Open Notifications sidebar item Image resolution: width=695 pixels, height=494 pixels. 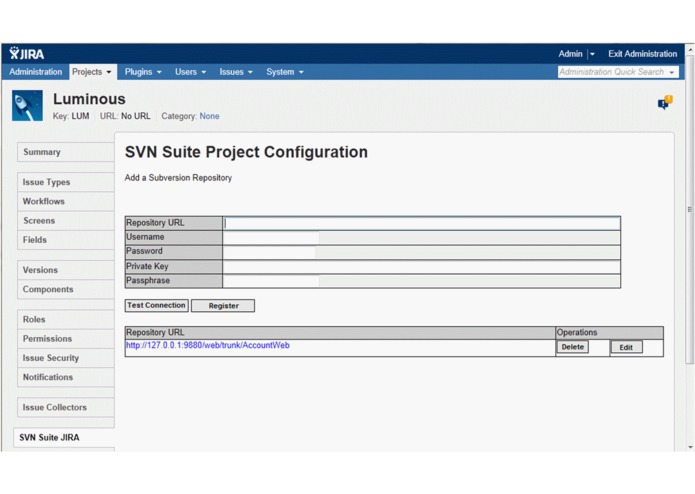[x=66, y=377]
